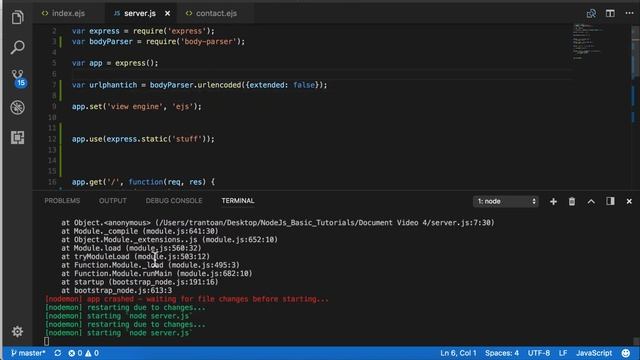This screenshot has width=640, height=360.
Task: Change end of line sequence 'LF'
Action: (563, 353)
